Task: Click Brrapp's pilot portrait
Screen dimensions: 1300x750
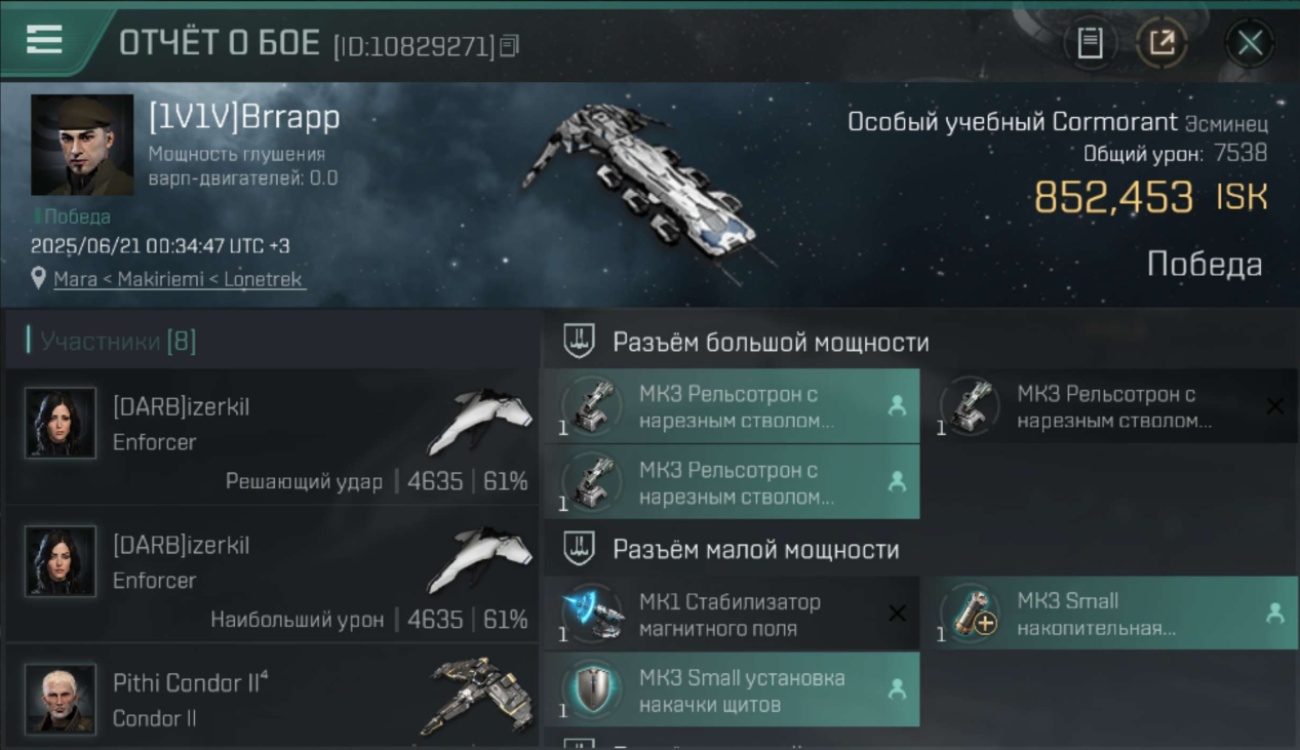Action: coord(82,145)
